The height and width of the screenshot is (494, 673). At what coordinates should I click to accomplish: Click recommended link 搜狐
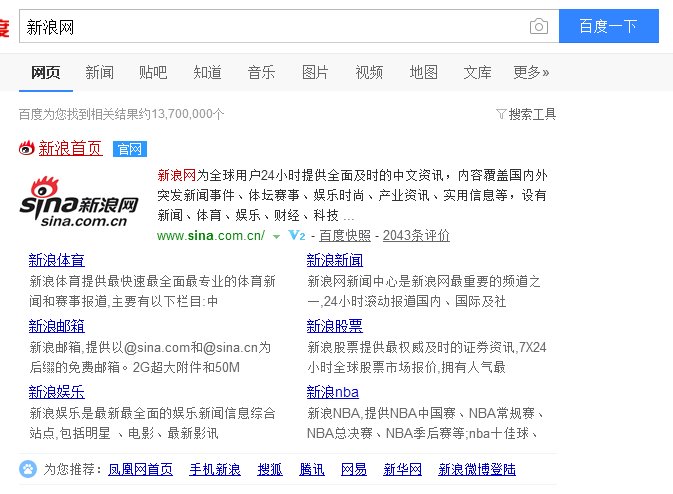coord(270,469)
